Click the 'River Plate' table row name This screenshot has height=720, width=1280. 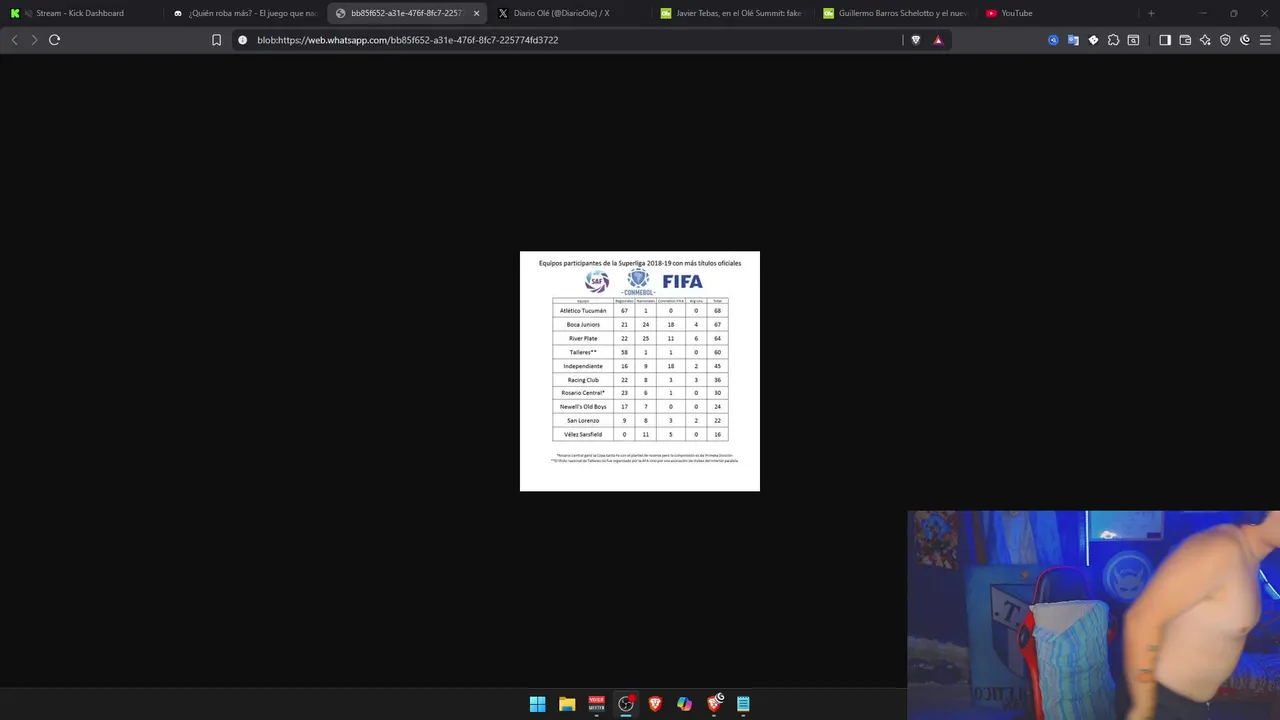(x=583, y=339)
